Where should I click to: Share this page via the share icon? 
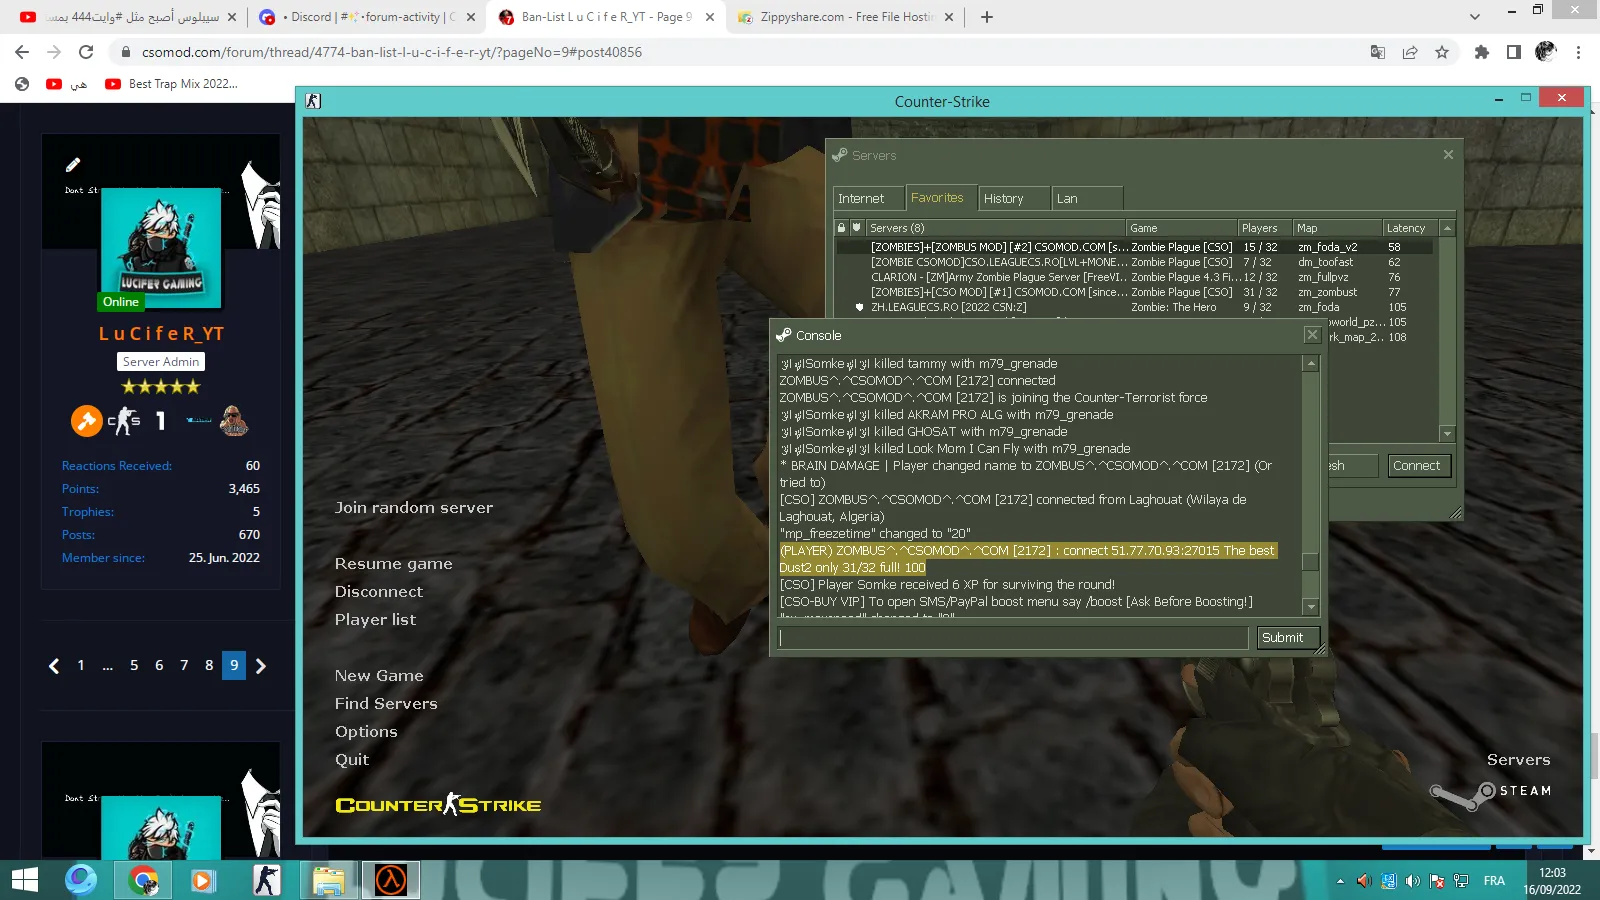point(1410,52)
